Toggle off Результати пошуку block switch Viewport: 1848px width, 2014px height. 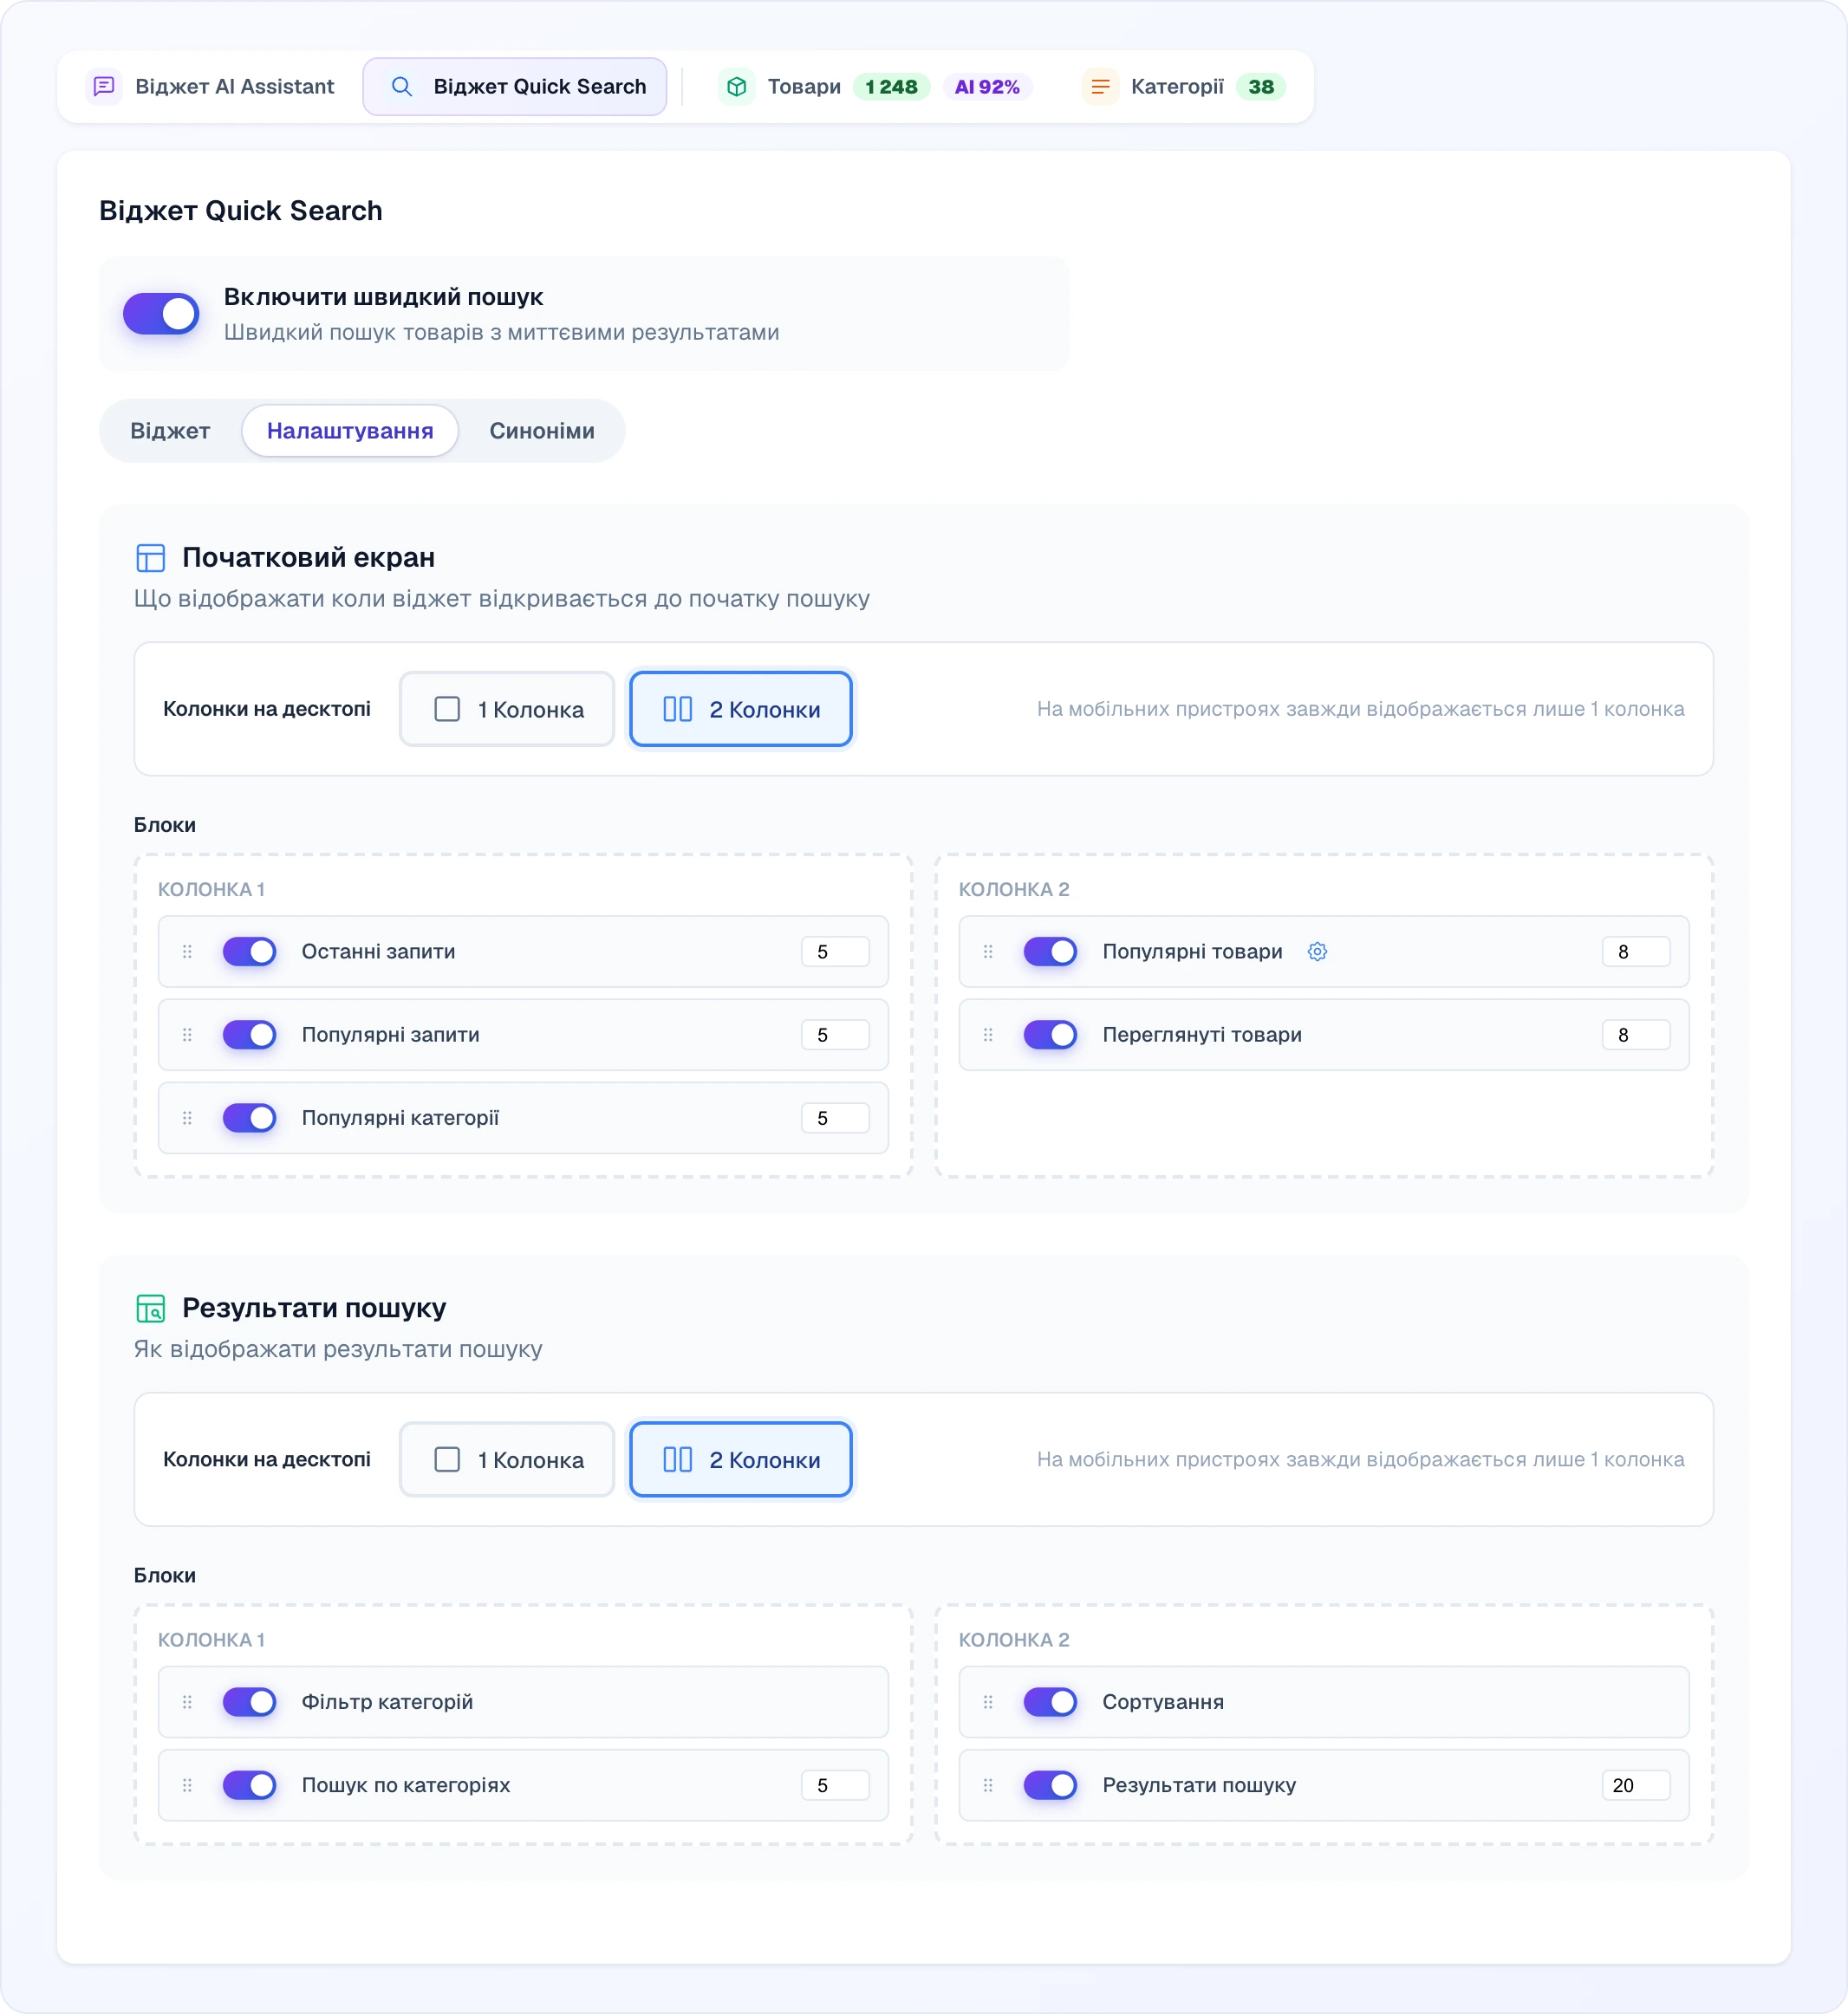click(1050, 1784)
